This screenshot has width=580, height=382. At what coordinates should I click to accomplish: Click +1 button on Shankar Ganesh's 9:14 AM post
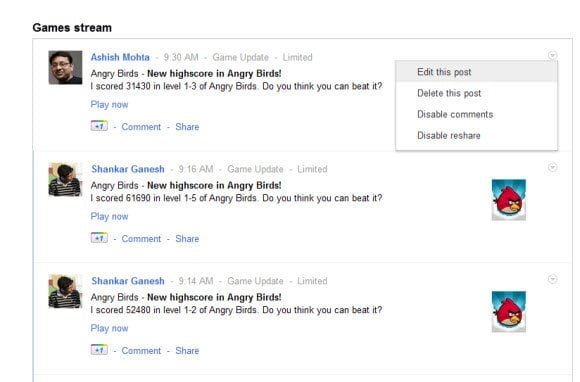pyautogui.click(x=99, y=350)
